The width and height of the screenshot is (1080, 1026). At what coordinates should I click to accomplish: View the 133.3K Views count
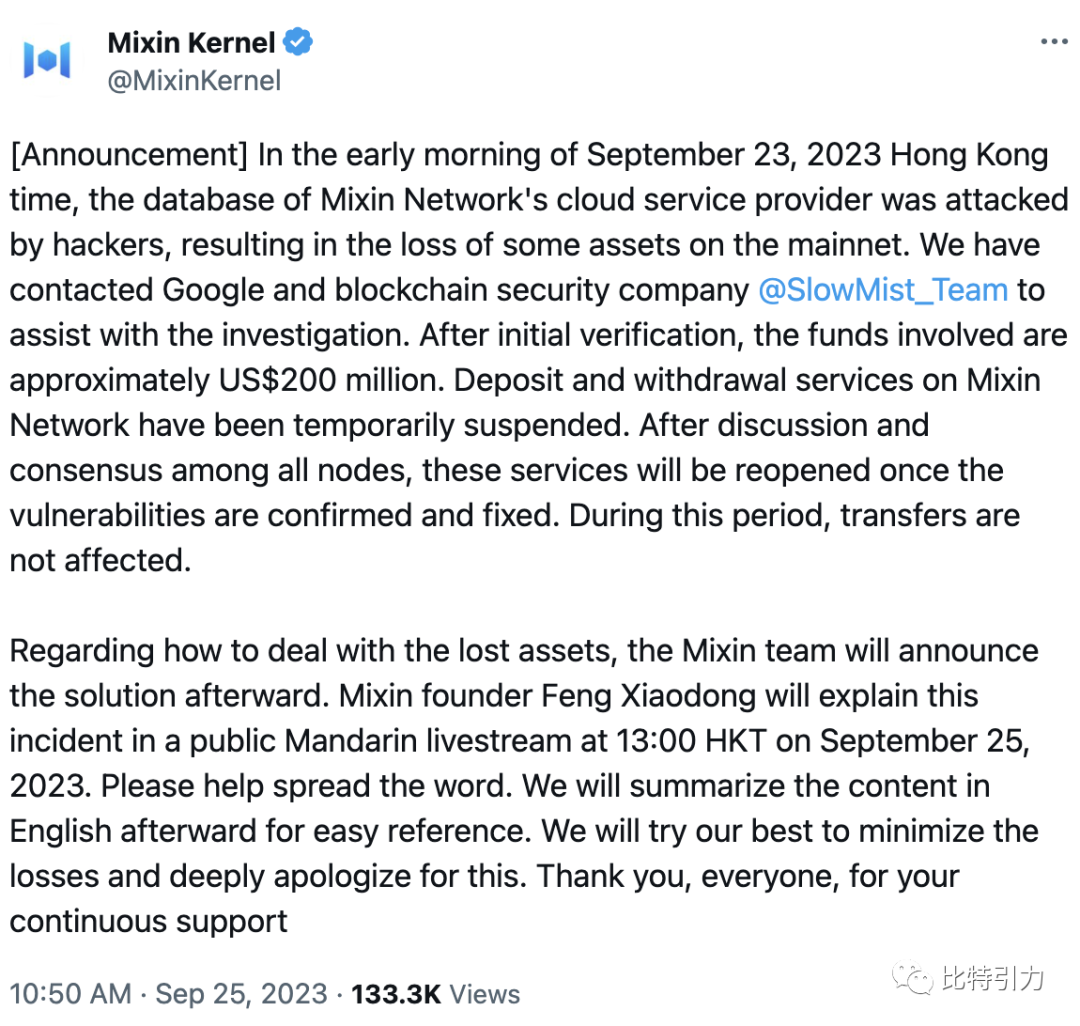[435, 994]
